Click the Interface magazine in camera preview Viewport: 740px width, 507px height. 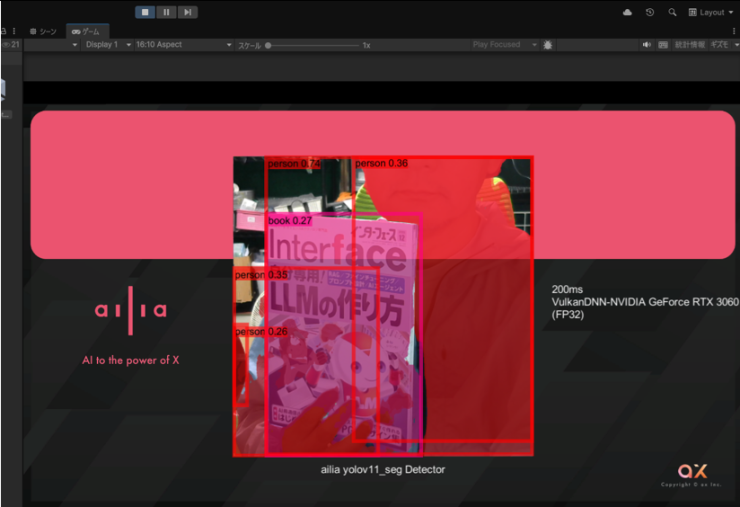pyautogui.click(x=340, y=330)
